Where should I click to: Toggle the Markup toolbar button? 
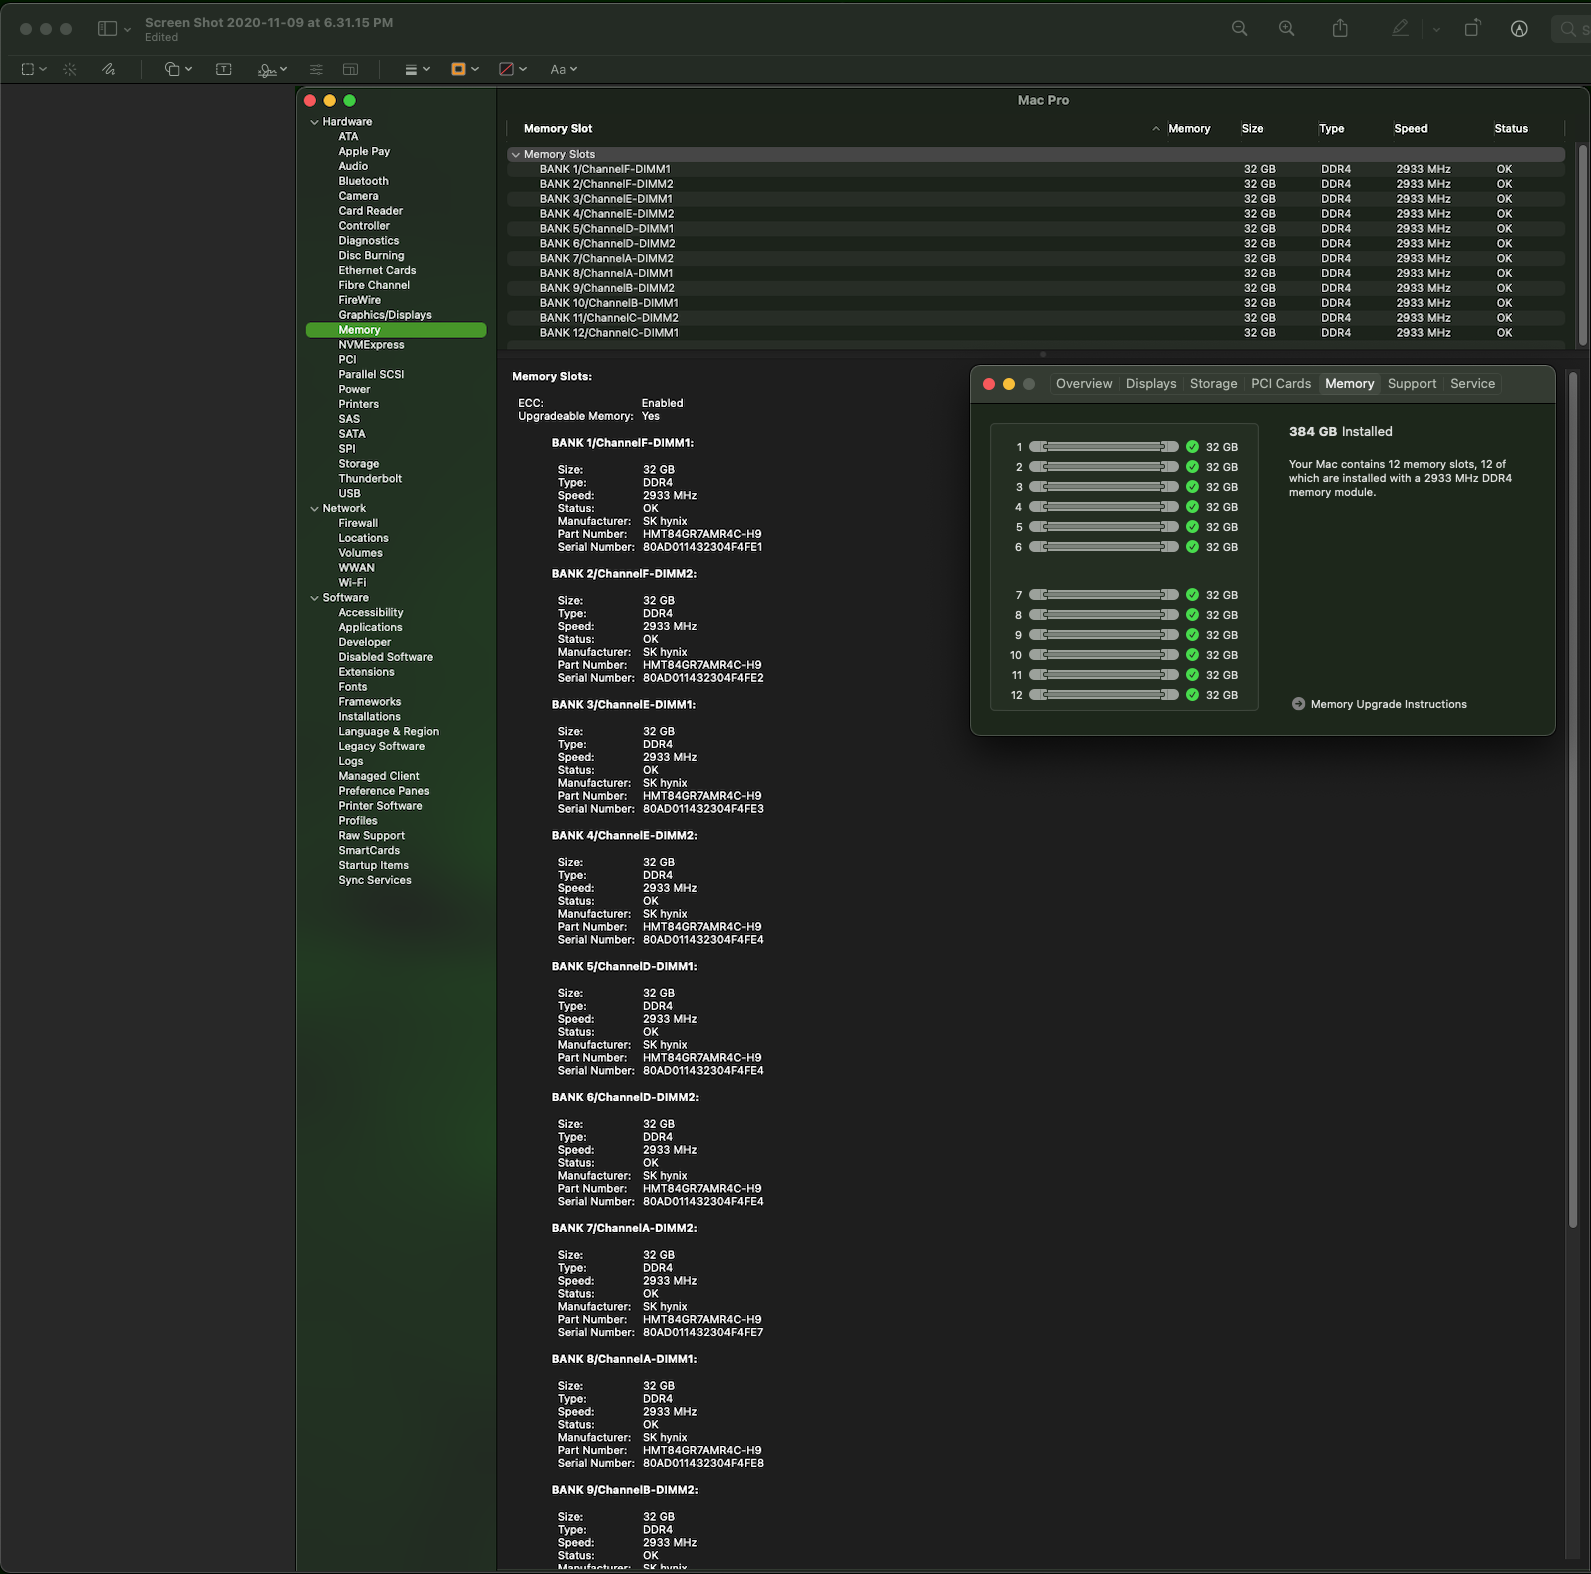pos(1519,29)
